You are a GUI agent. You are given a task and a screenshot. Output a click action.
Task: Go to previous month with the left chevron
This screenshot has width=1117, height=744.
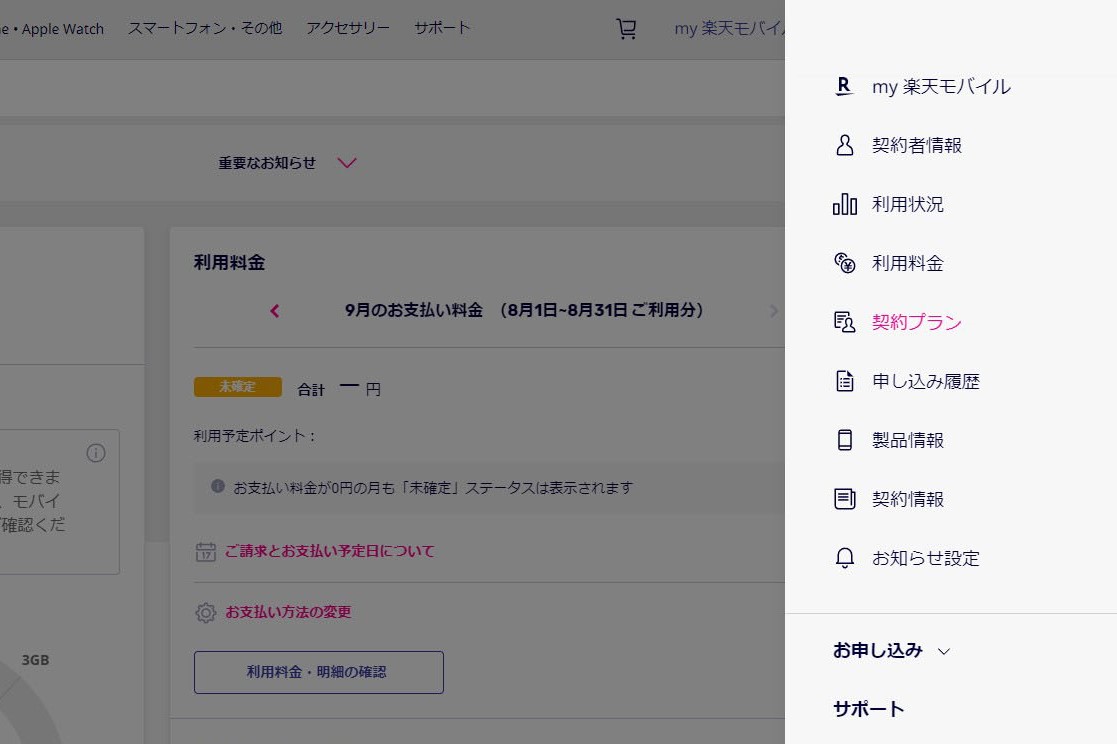pyautogui.click(x=273, y=311)
